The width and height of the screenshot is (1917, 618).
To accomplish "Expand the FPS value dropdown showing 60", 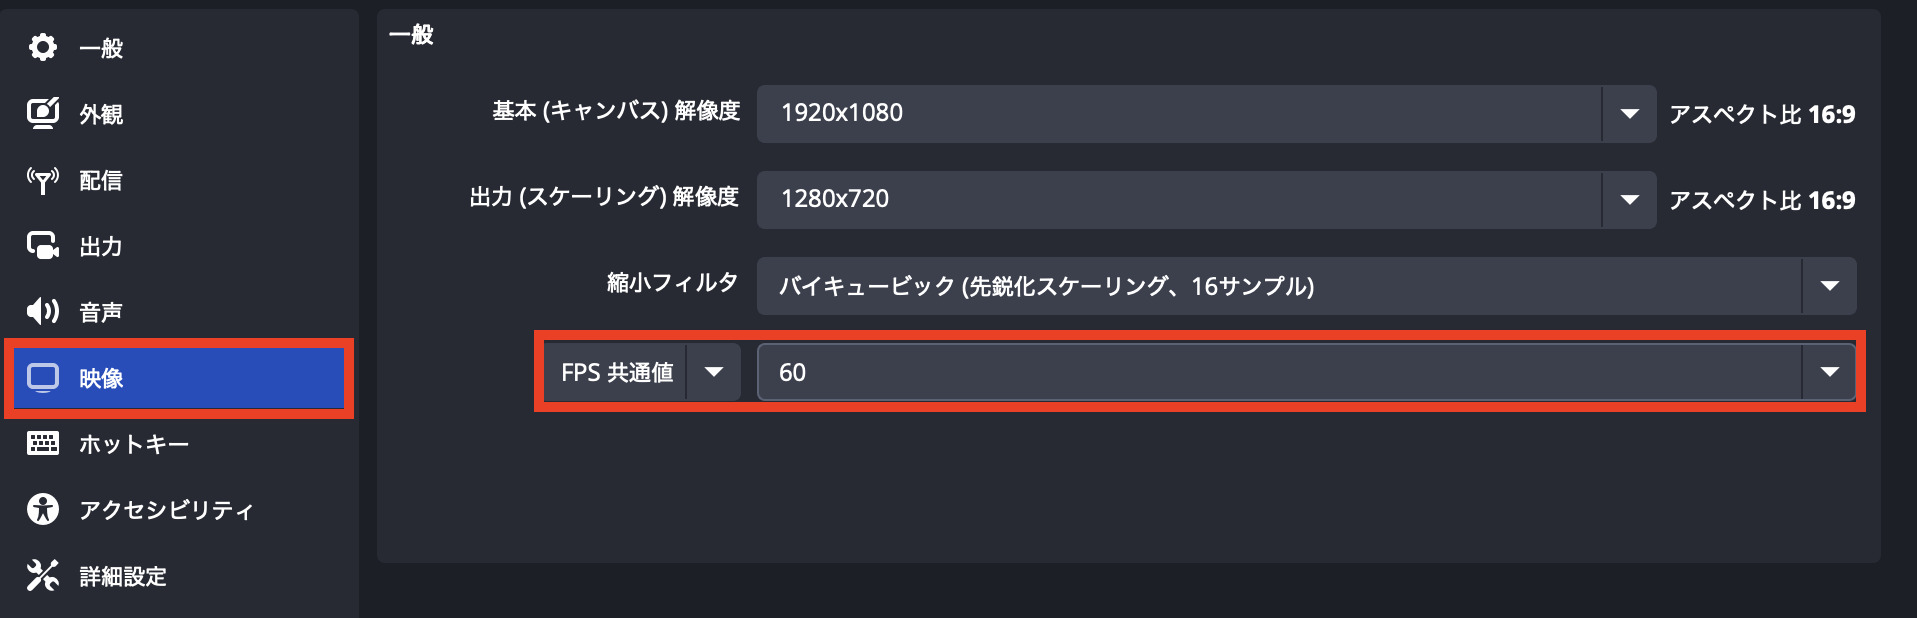I will pos(1829,371).
